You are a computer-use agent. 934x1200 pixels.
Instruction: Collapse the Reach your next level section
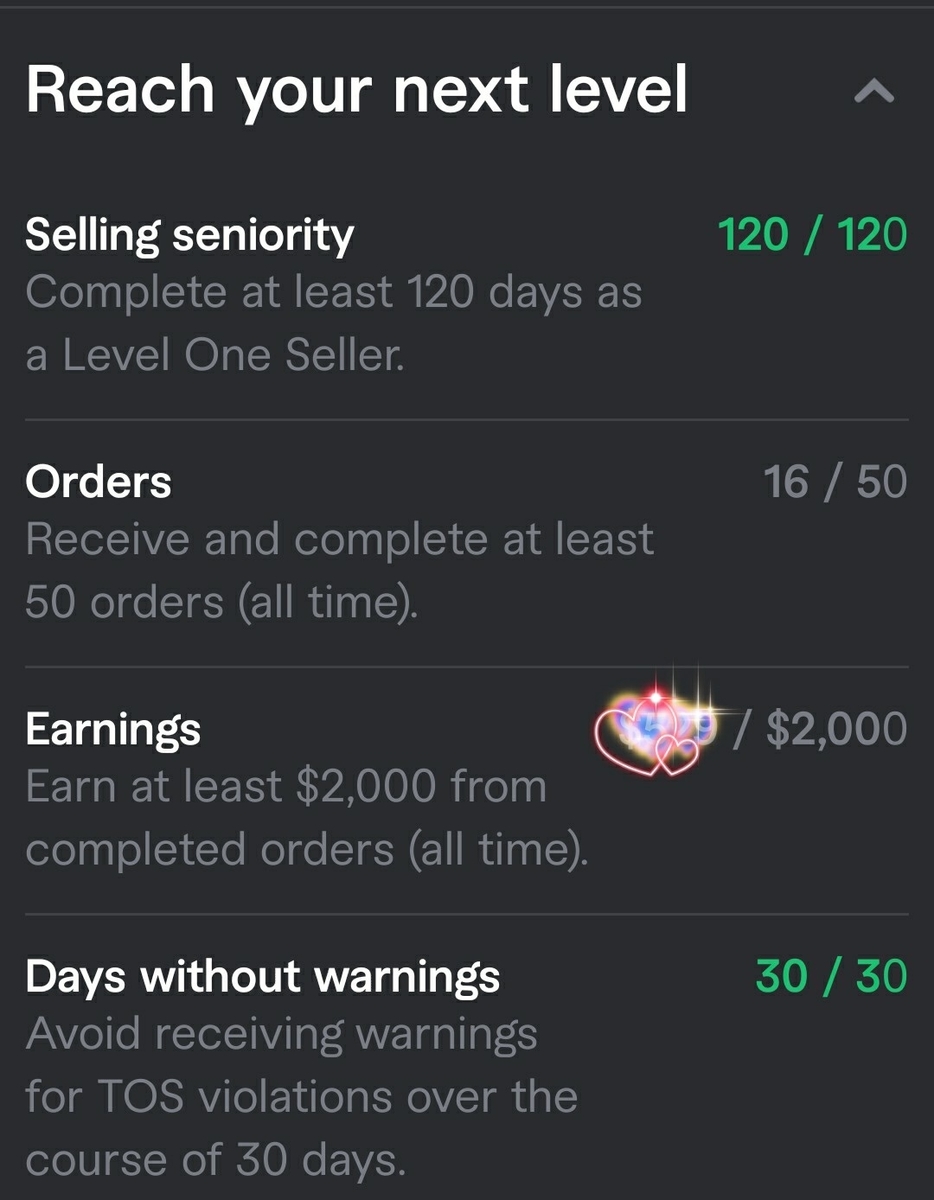[874, 92]
